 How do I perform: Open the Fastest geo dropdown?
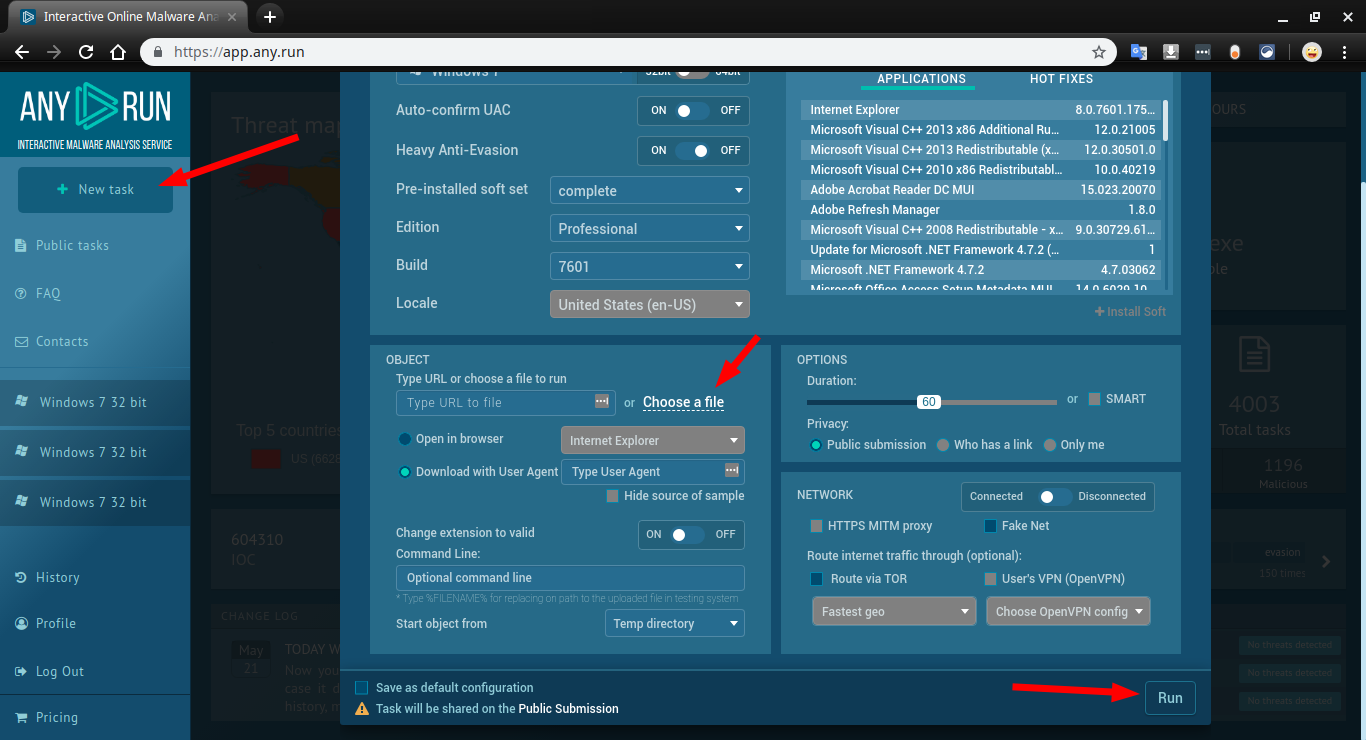pos(895,611)
